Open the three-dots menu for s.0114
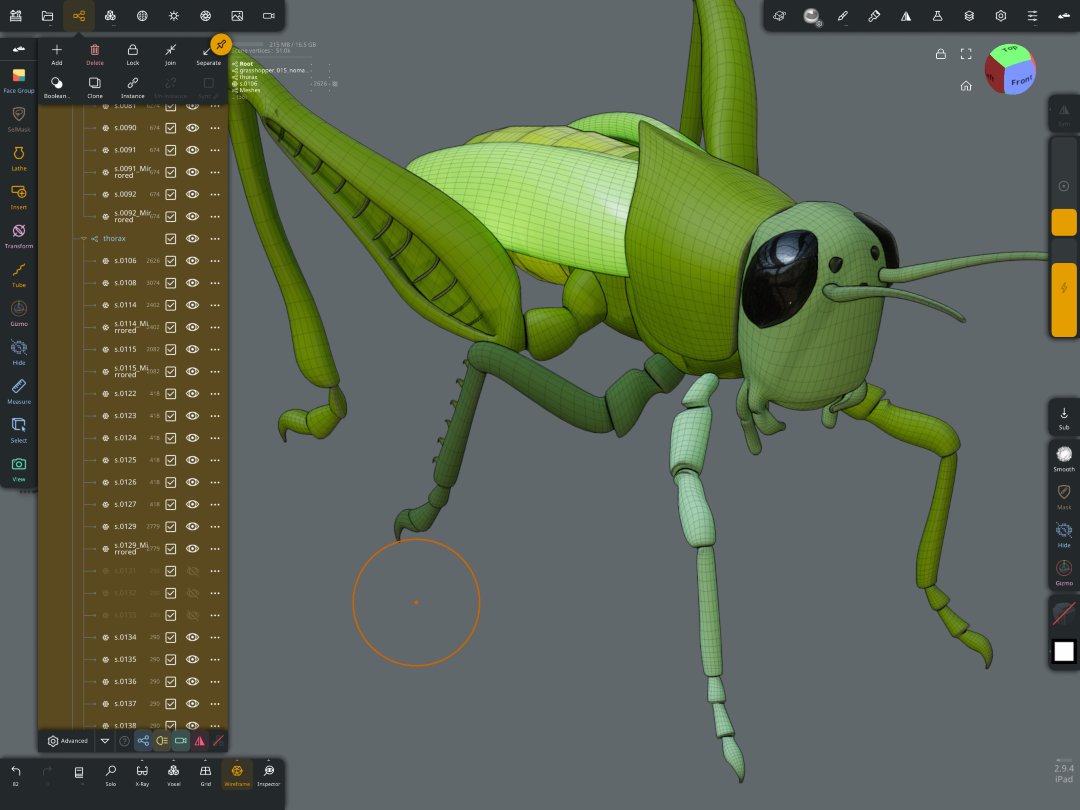 tap(215, 304)
